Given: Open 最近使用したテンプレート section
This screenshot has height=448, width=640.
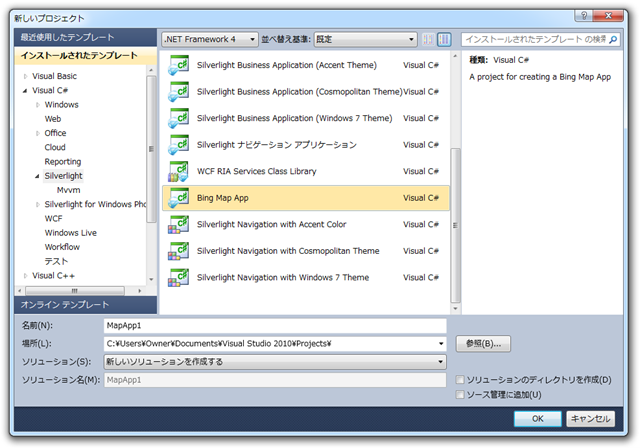Looking at the screenshot, I should pyautogui.click(x=85, y=38).
